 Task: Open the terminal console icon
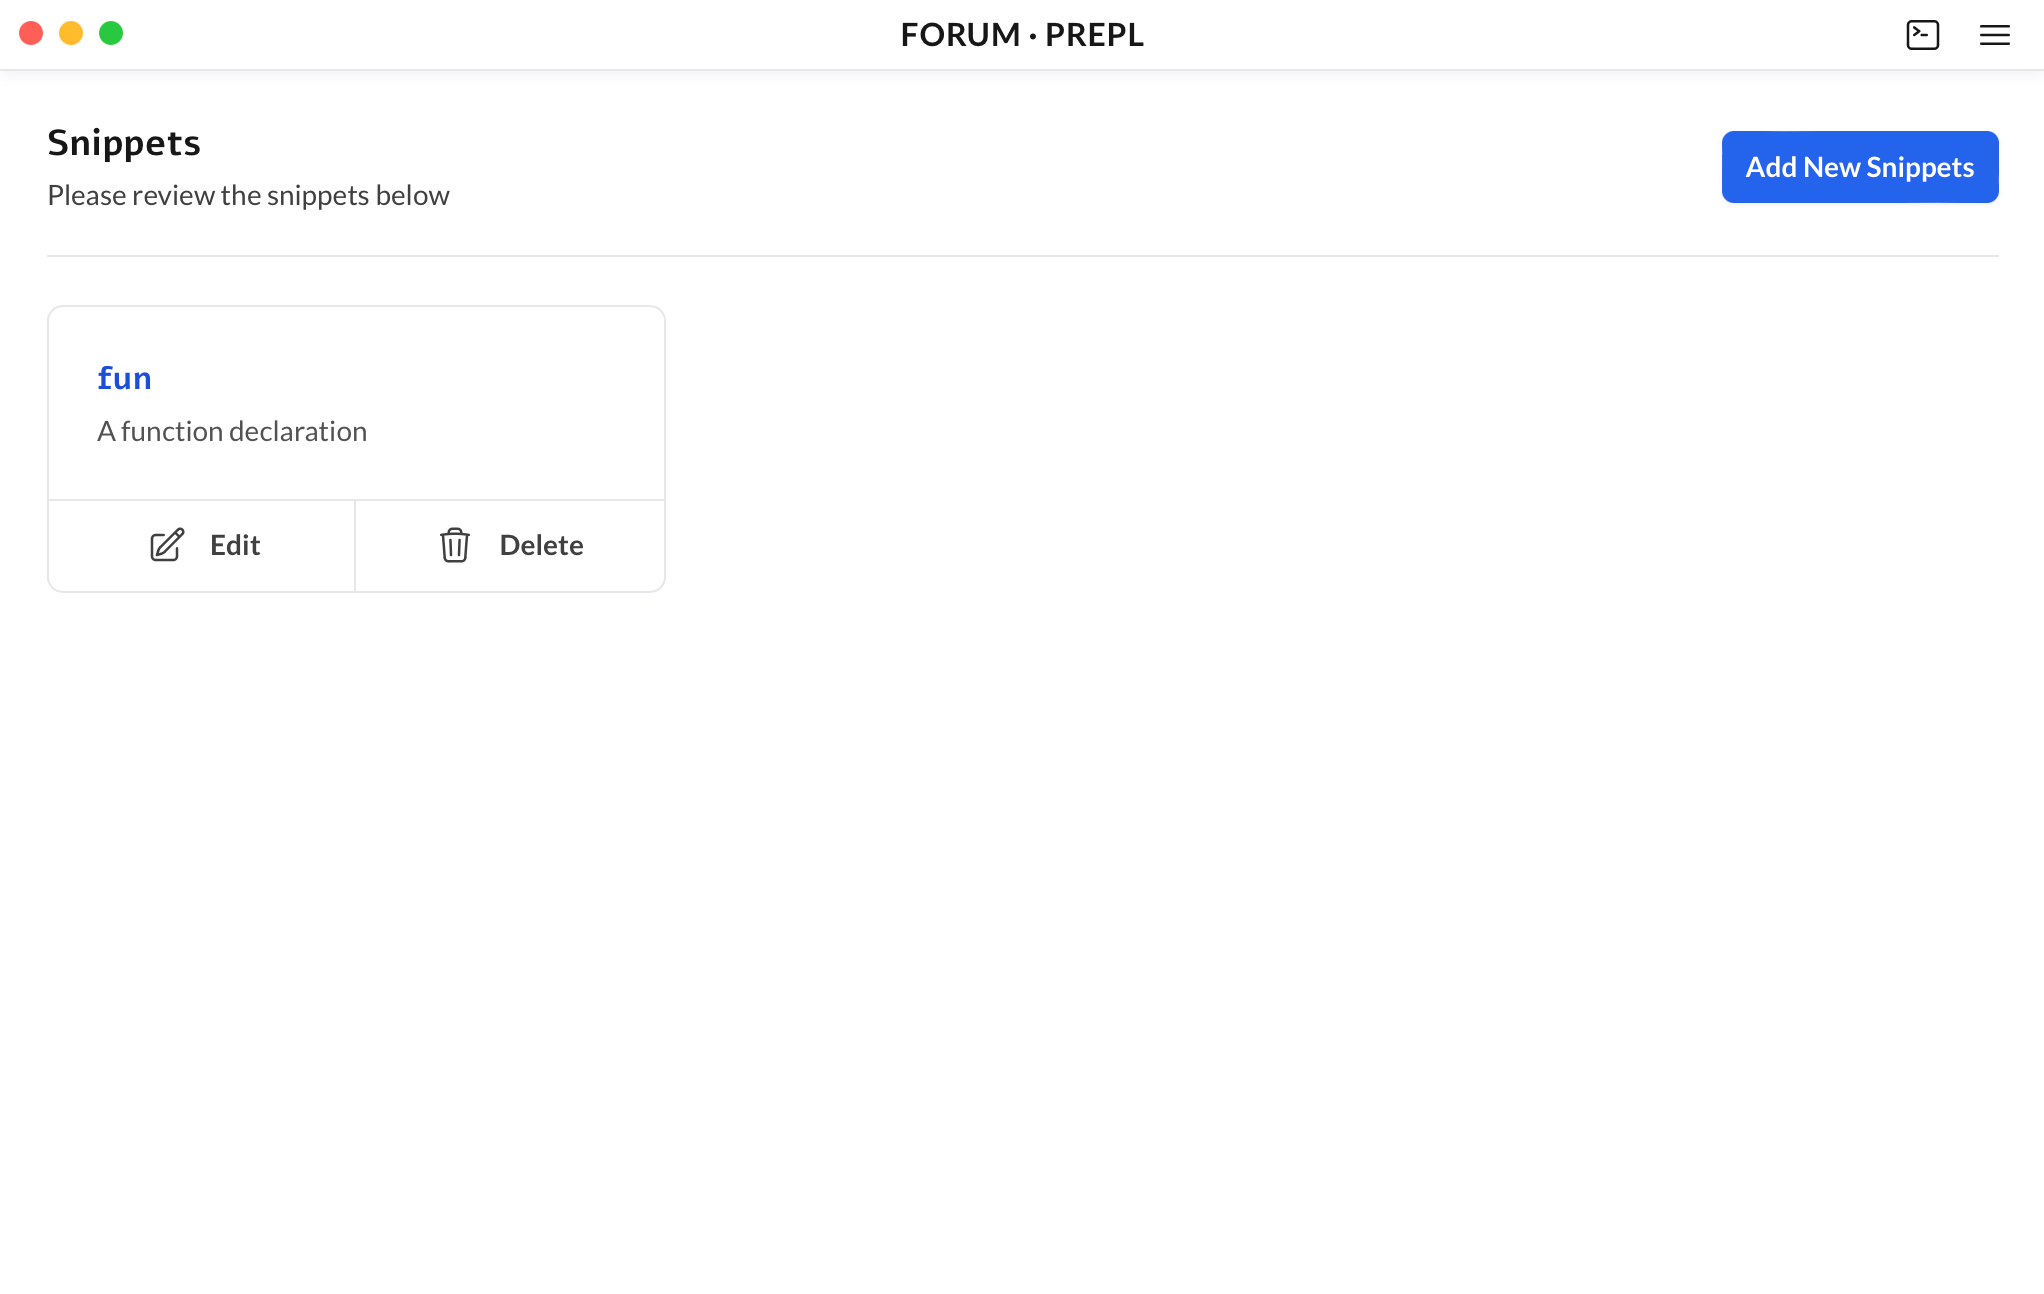click(x=1922, y=35)
